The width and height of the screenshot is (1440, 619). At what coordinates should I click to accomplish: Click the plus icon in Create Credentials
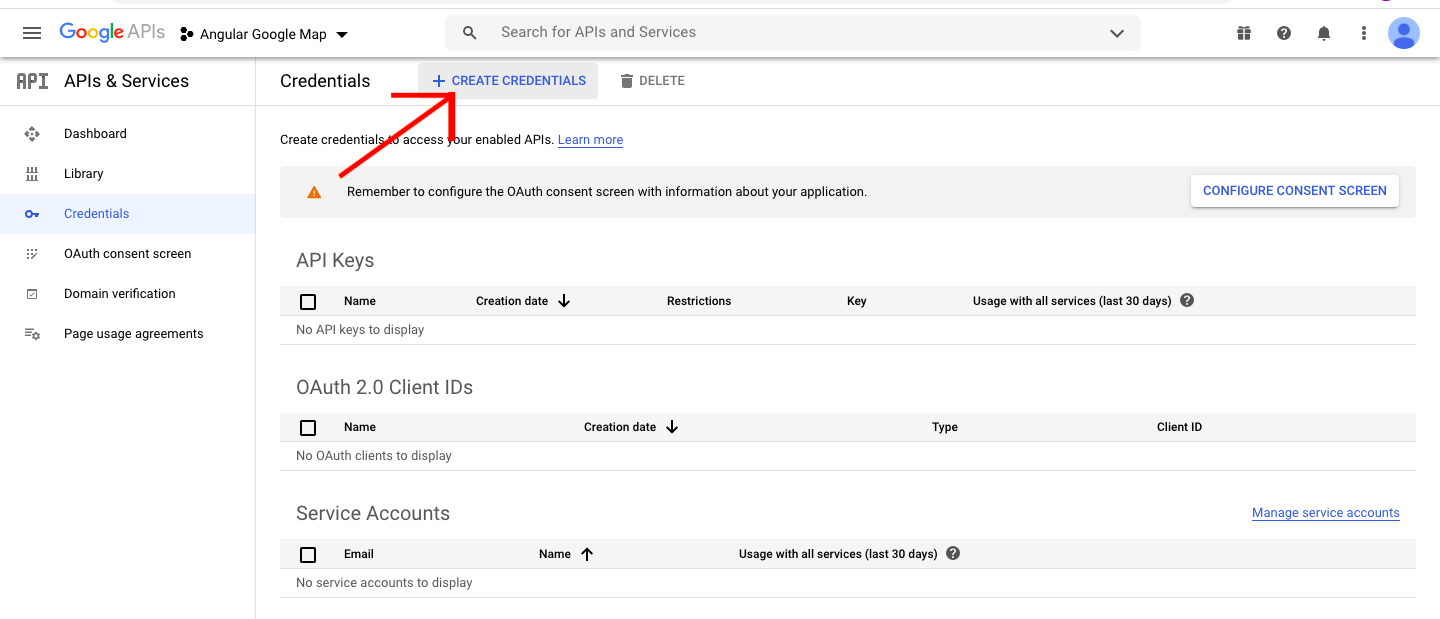pyautogui.click(x=438, y=81)
